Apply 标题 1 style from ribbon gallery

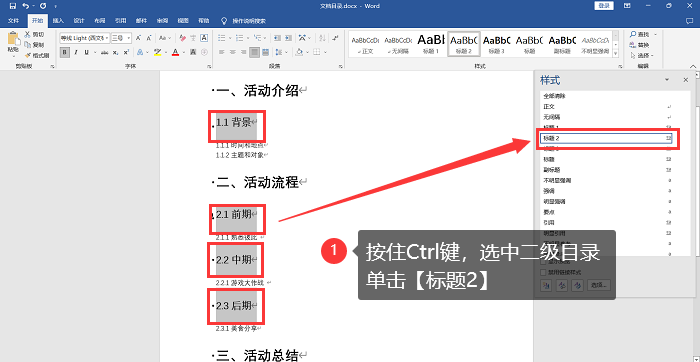point(430,44)
